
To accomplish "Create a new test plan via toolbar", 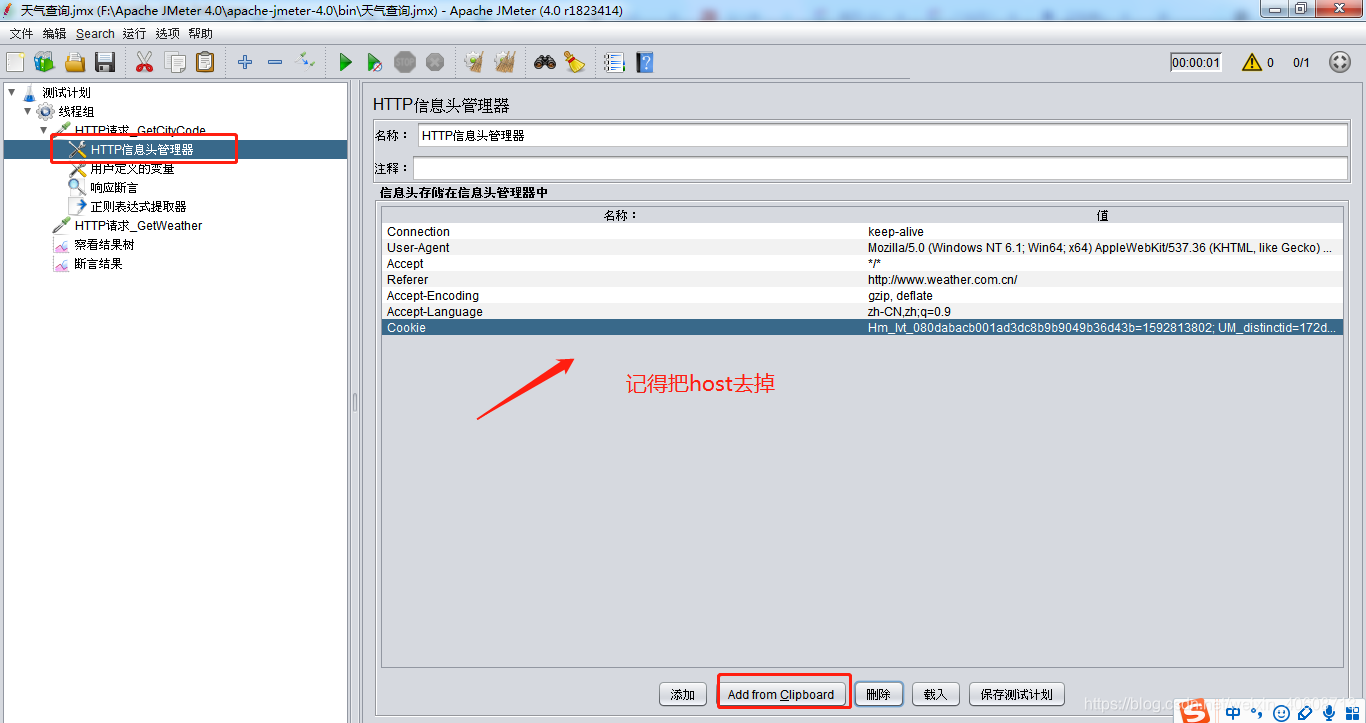I will pyautogui.click(x=15, y=62).
